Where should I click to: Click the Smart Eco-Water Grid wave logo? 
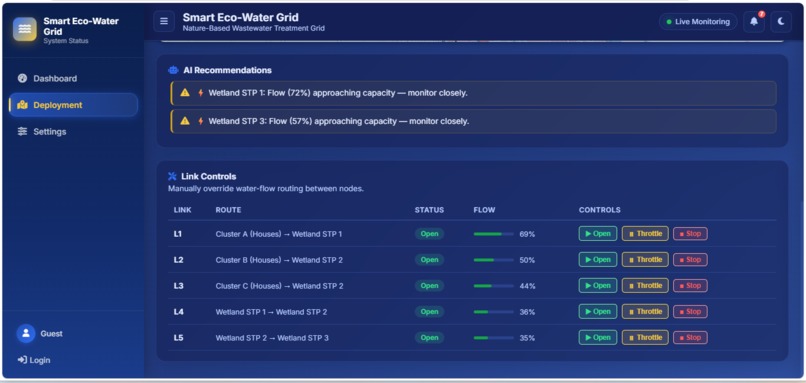tap(25, 29)
